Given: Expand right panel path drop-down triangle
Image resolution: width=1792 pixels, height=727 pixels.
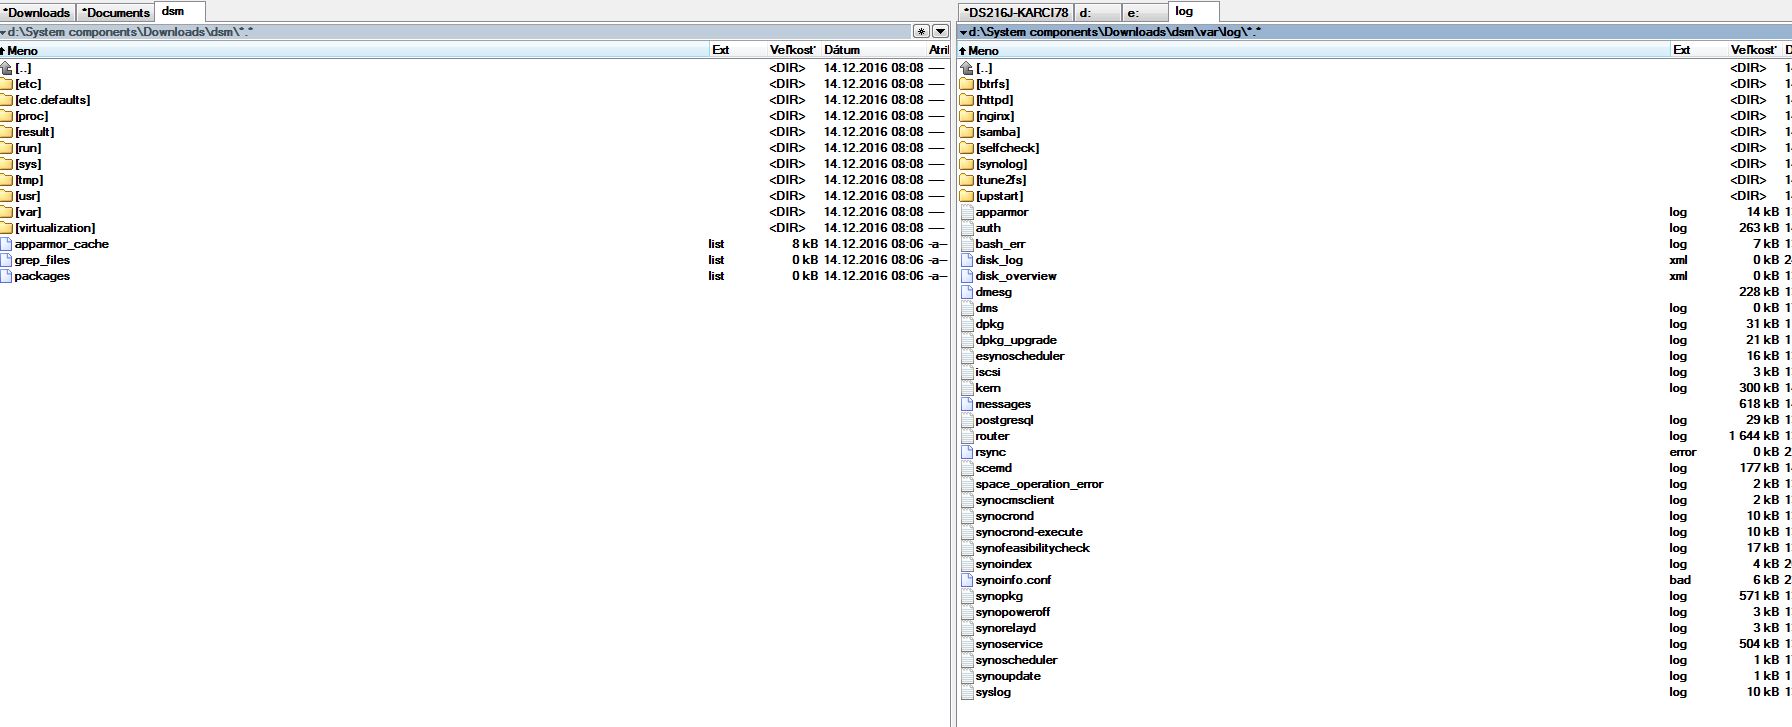Looking at the screenshot, I should click(963, 32).
